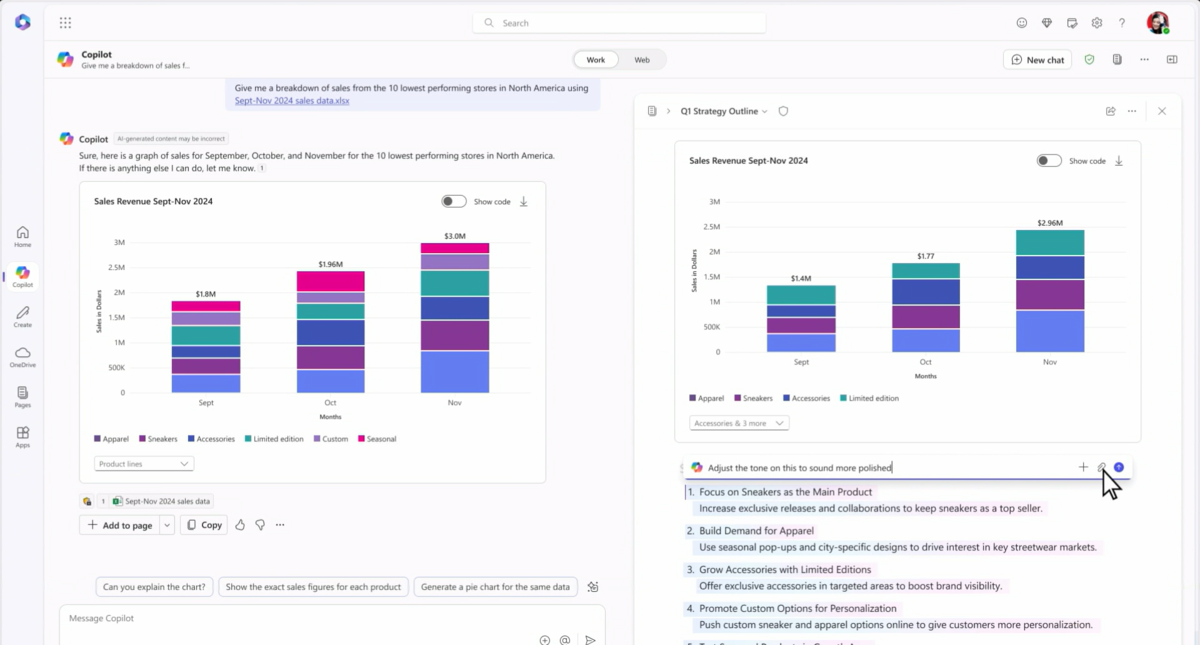Click 'Grow Accessories with Limited Editions' heading
The height and width of the screenshot is (645, 1200).
tap(785, 570)
